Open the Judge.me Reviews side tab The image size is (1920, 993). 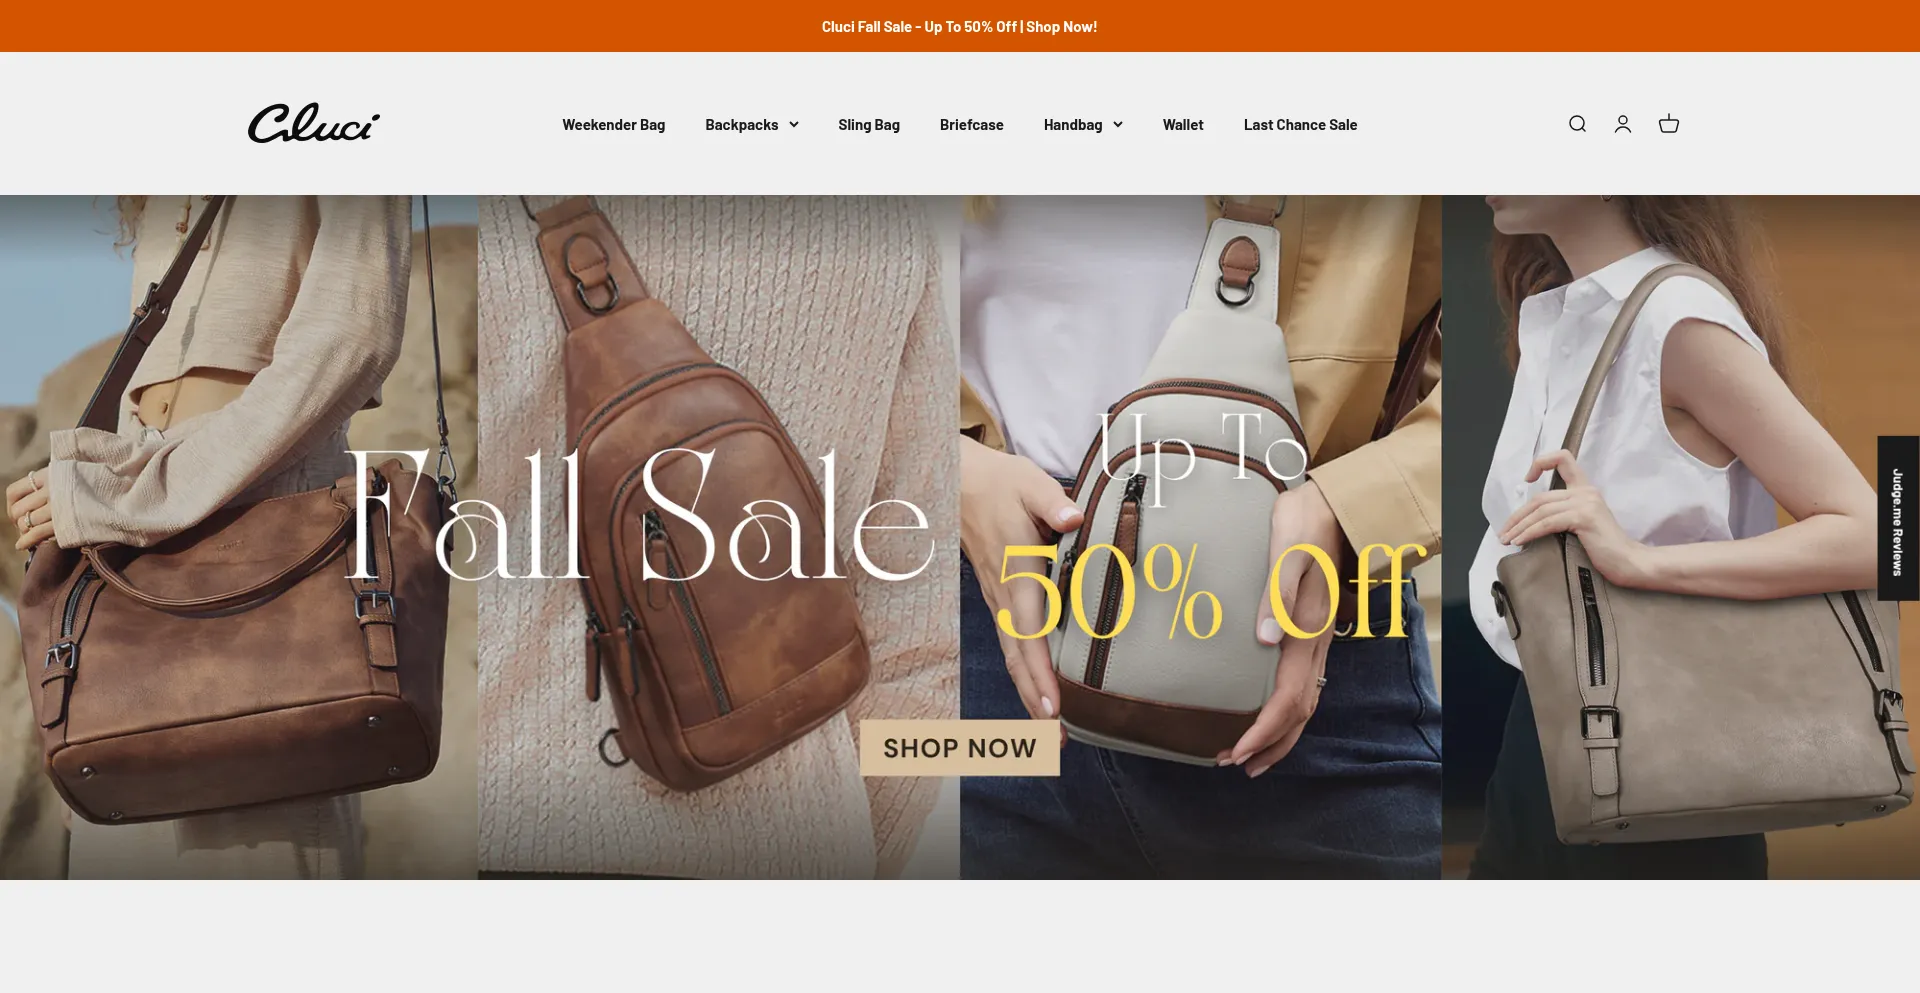point(1898,518)
